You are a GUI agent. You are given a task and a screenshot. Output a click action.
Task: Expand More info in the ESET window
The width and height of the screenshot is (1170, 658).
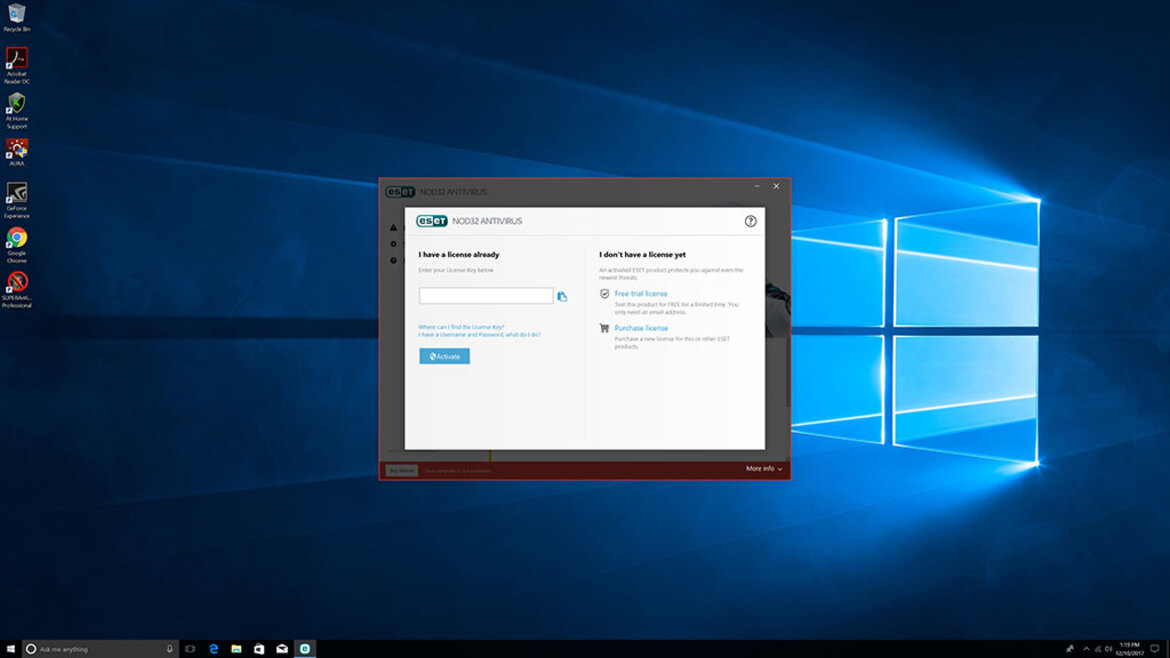764,469
